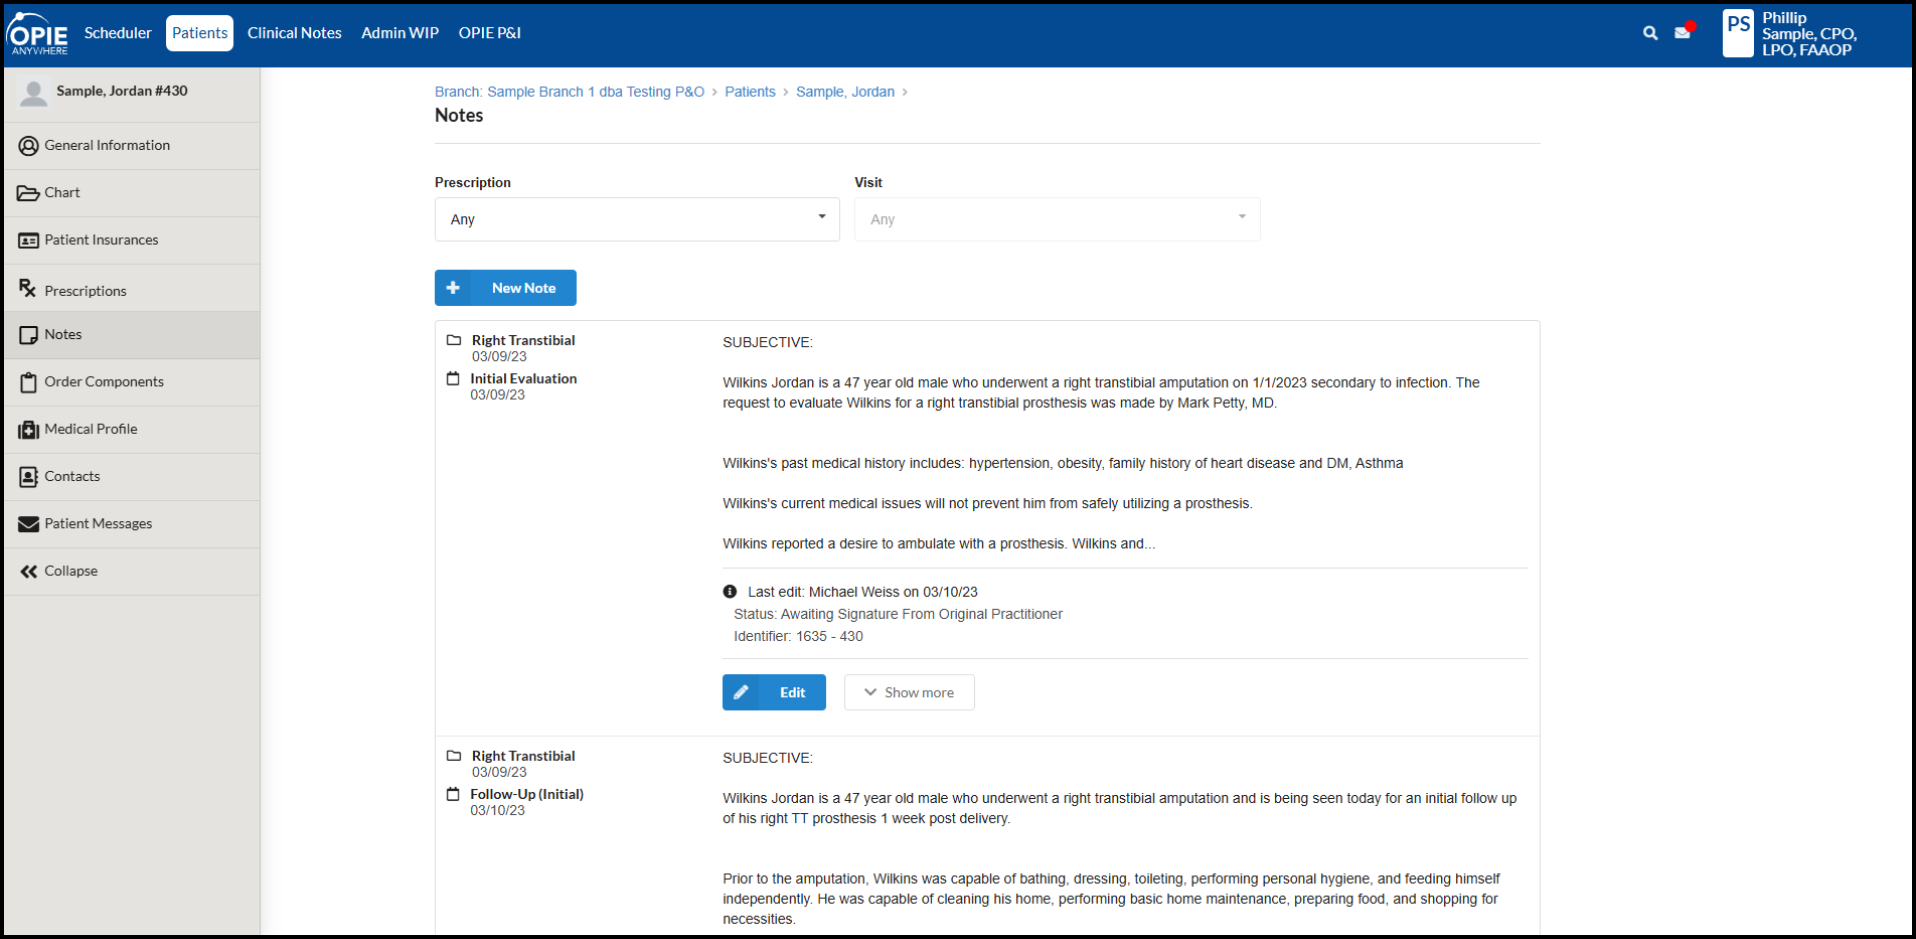Screen dimensions: 1916x939
Task: Edit the Initial Evaluation note
Action: coord(774,692)
